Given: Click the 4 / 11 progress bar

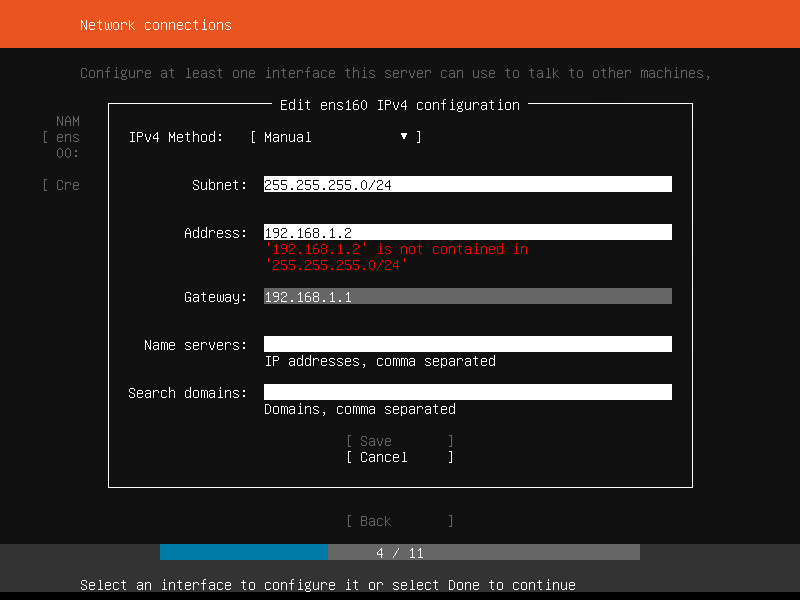Looking at the screenshot, I should 400,552.
